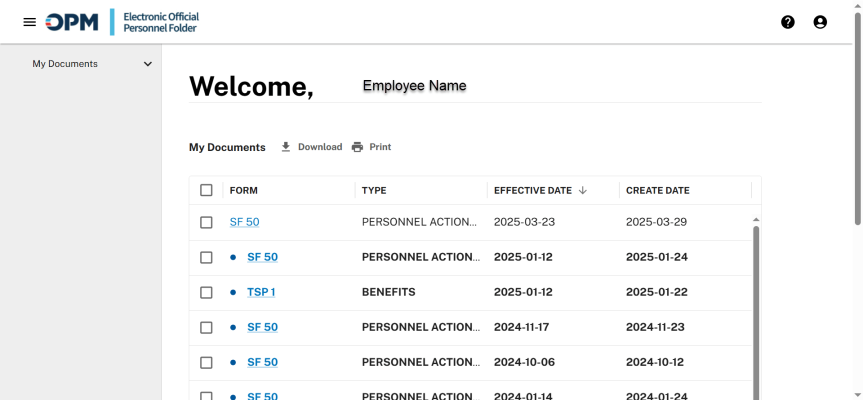
Task: Click the Download icon
Action: [286, 147]
